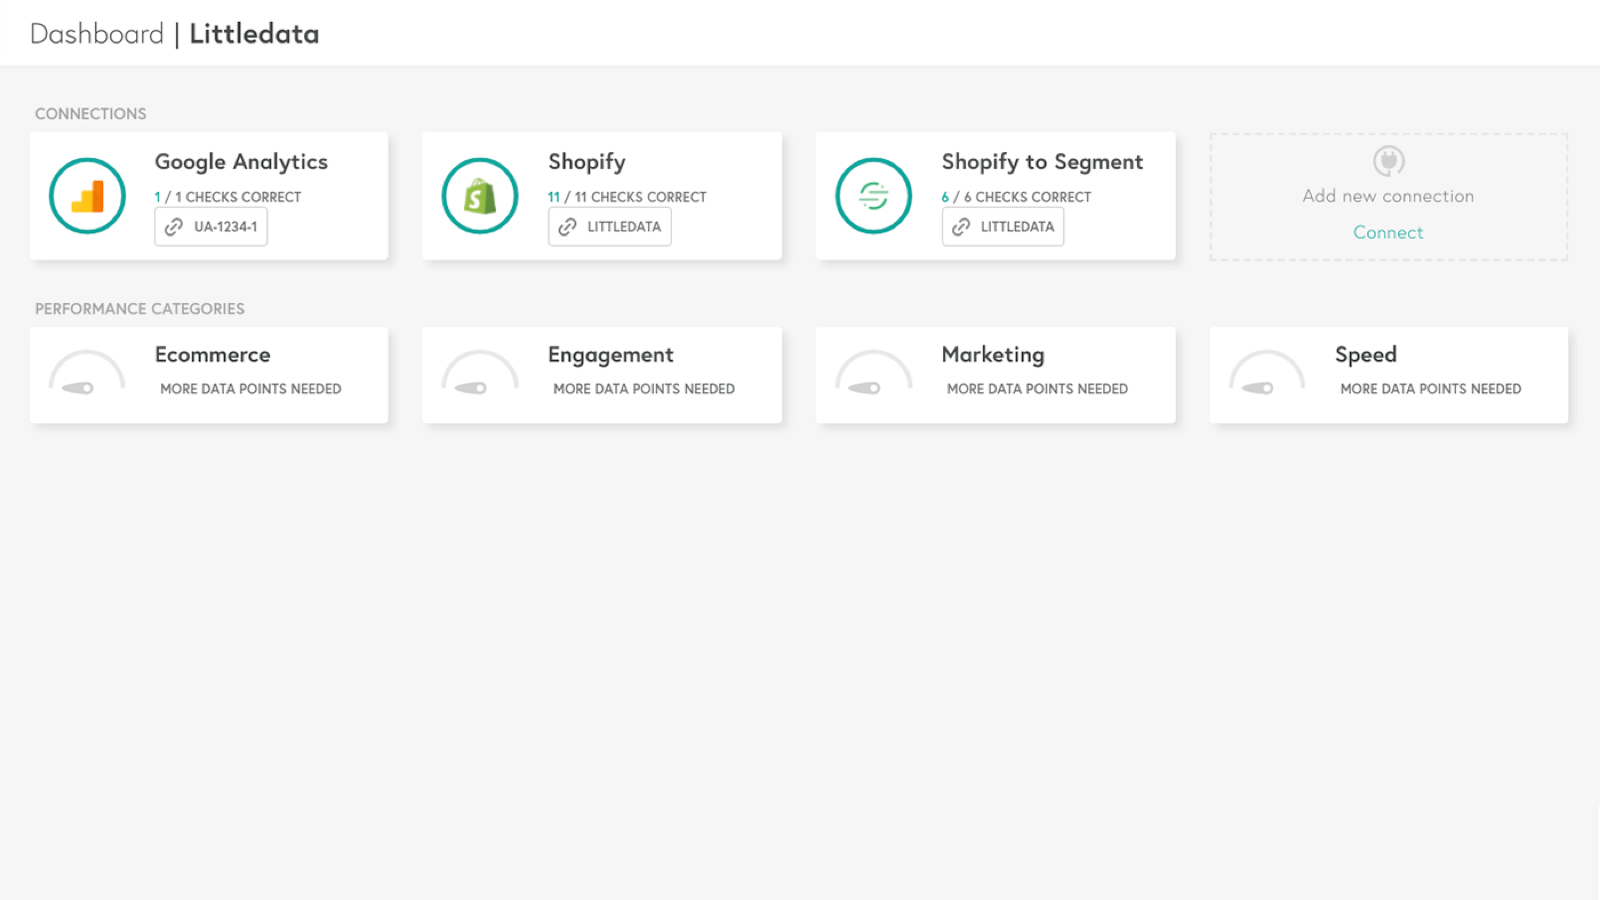Click the Segment logo icon
The height and width of the screenshot is (900, 1600).
874,196
